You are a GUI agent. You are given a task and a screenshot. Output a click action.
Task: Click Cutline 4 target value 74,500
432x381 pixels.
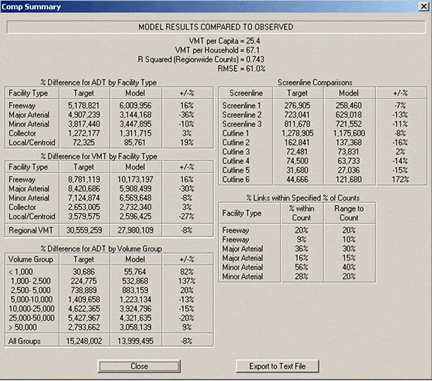click(297, 161)
